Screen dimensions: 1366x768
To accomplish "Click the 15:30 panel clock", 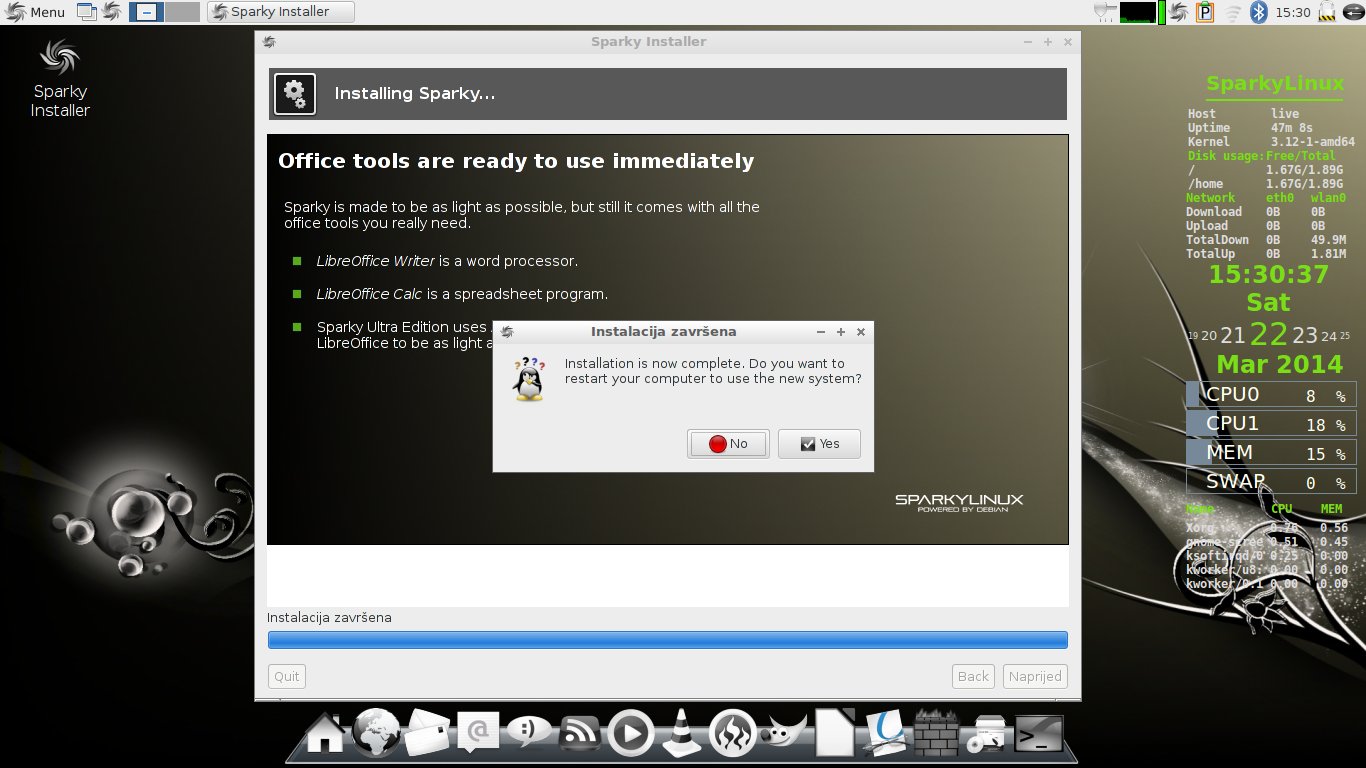I will point(1293,12).
